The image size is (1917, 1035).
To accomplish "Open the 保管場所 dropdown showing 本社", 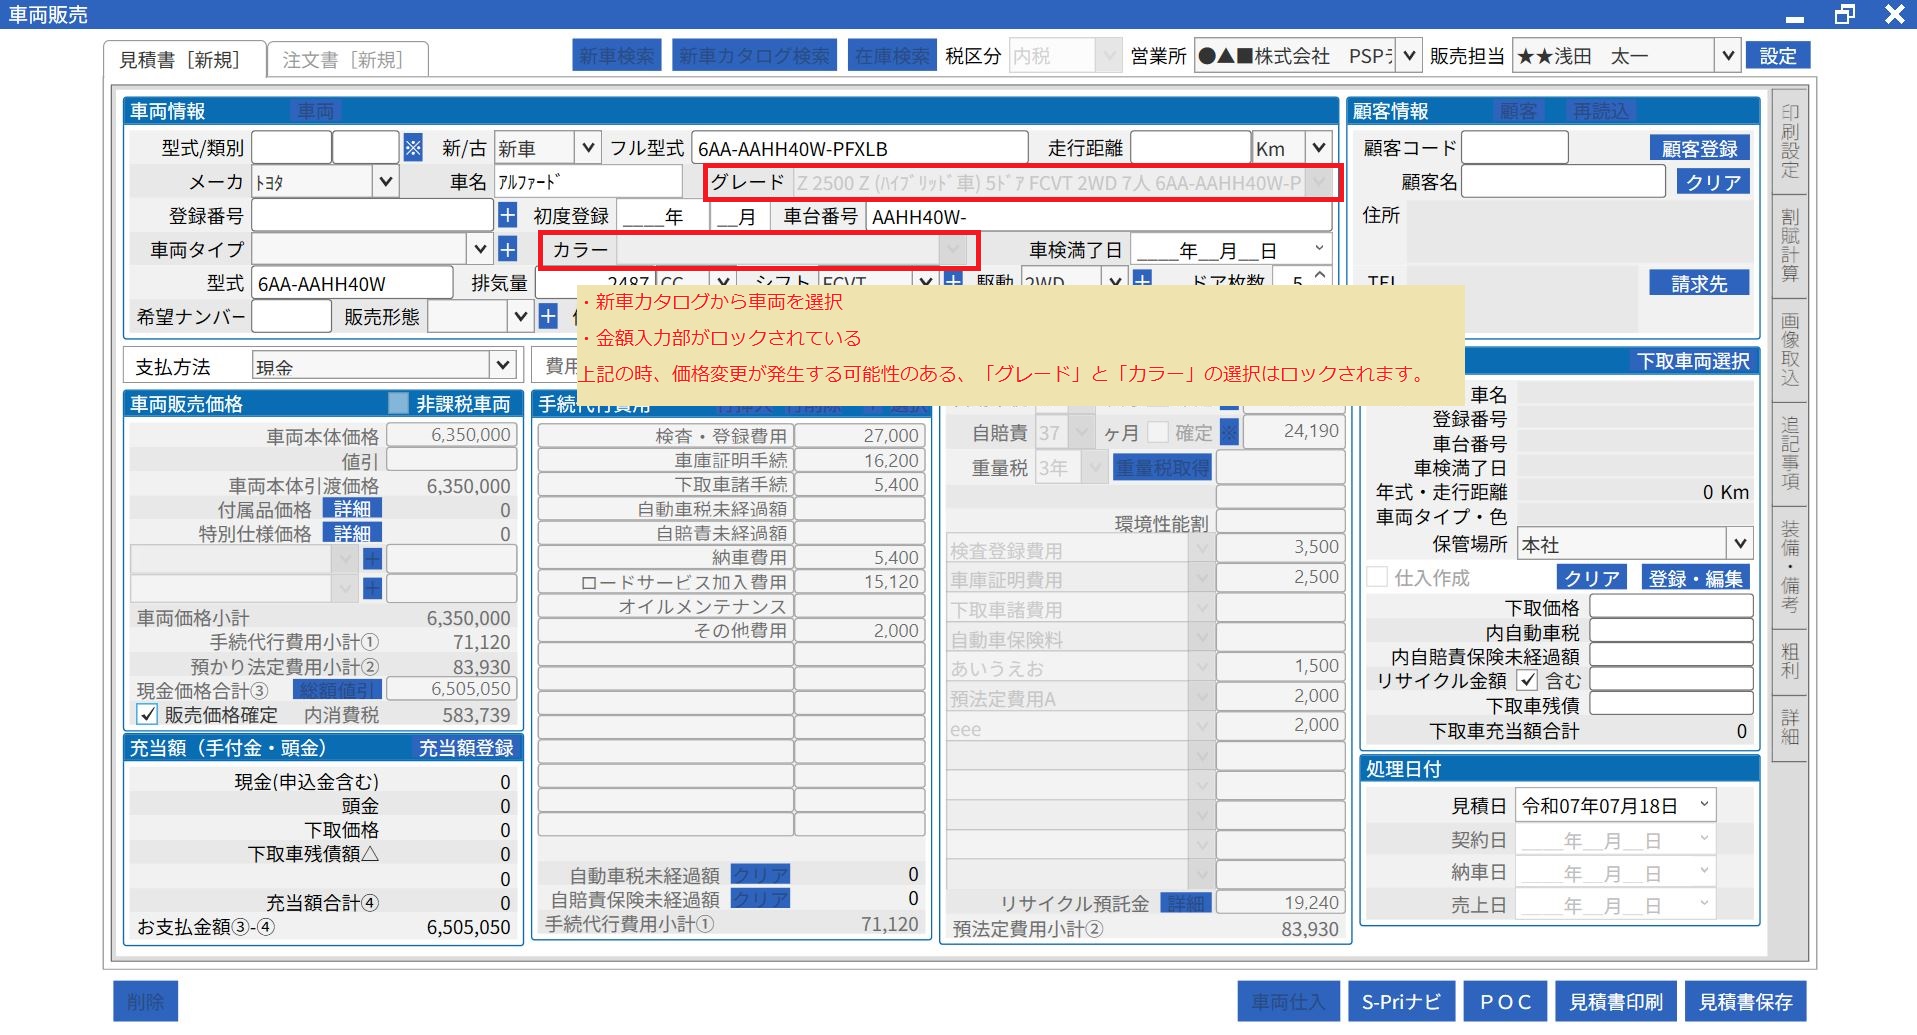I will 1740,544.
